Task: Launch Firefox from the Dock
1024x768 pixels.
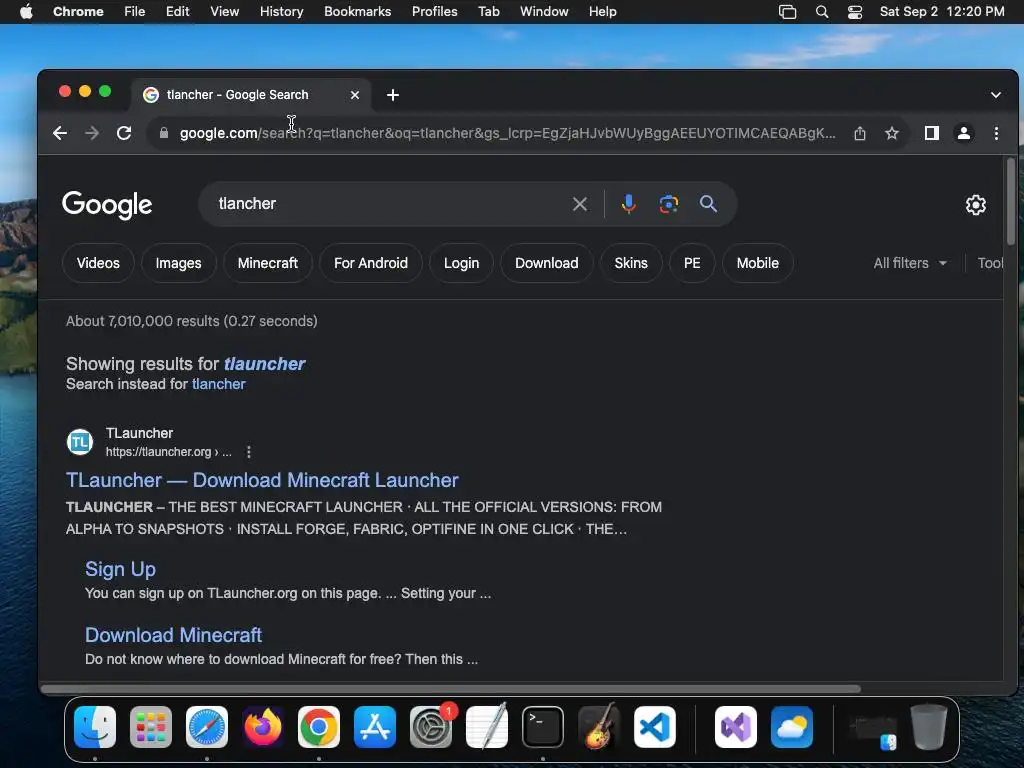Action: tap(263, 727)
